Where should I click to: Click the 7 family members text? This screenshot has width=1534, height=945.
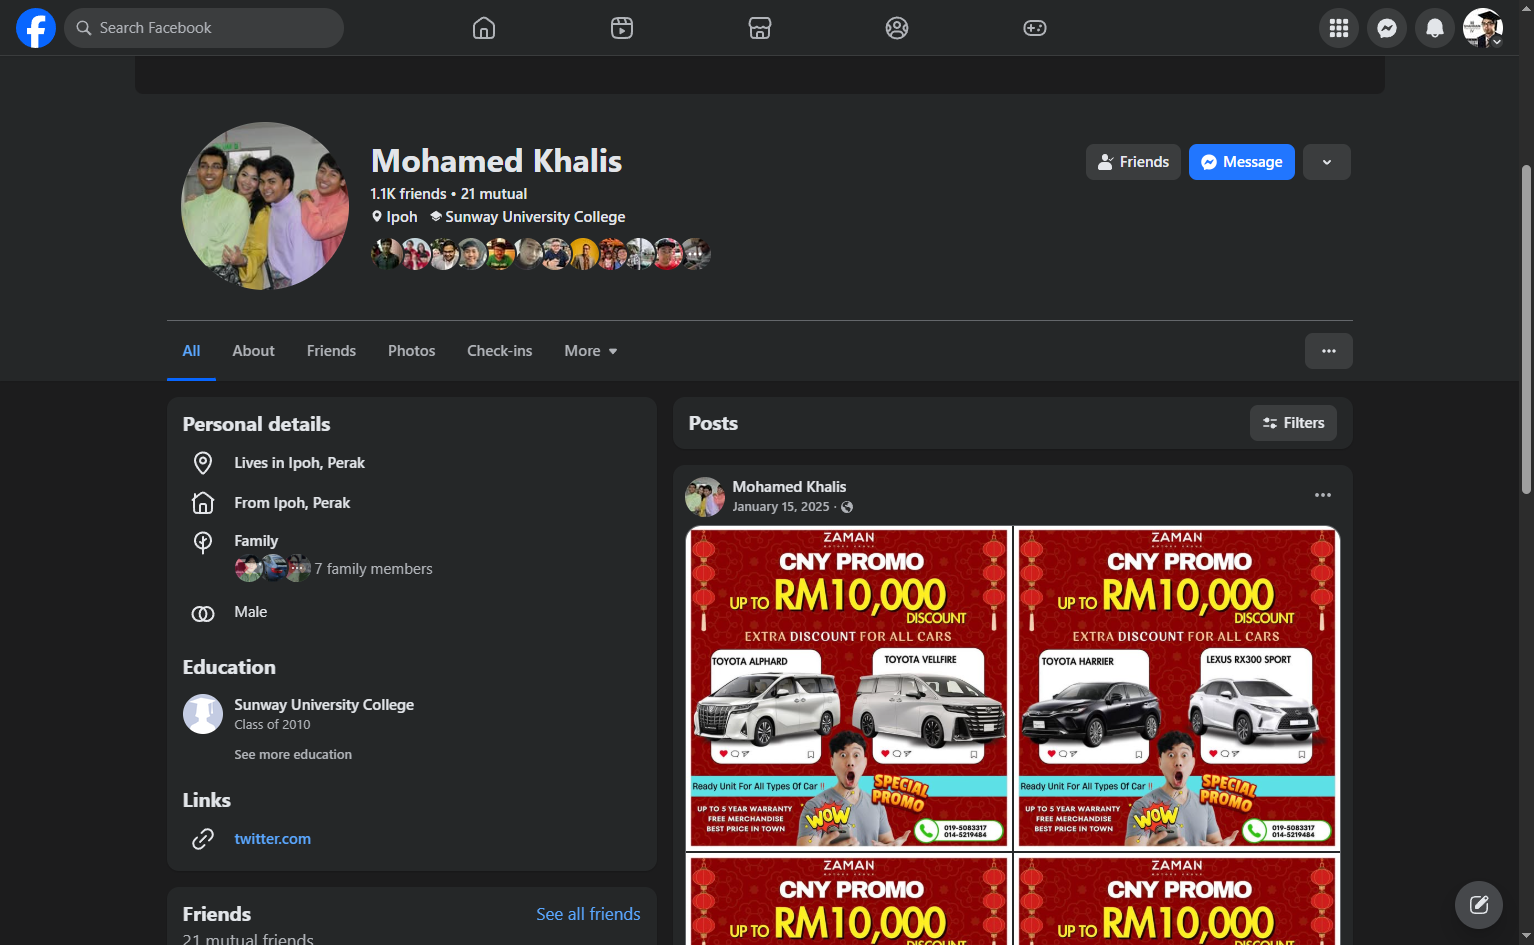pyautogui.click(x=374, y=569)
